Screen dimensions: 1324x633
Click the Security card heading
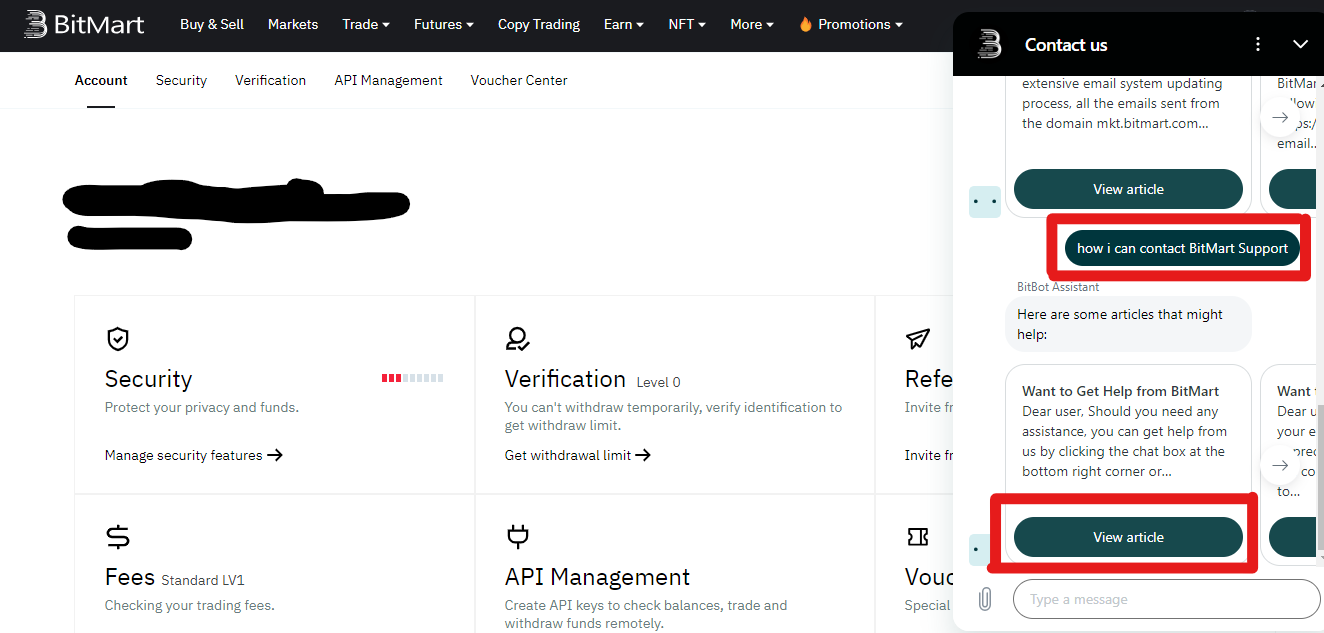(148, 379)
